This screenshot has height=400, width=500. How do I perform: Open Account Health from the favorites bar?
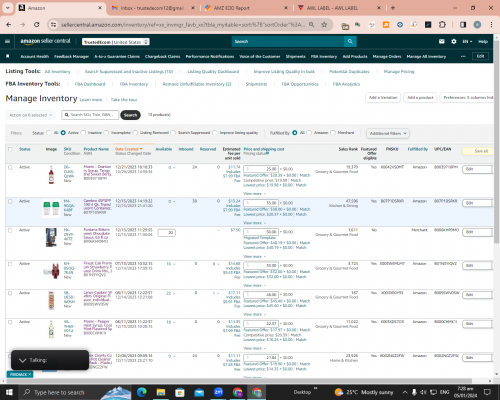click(x=35, y=56)
